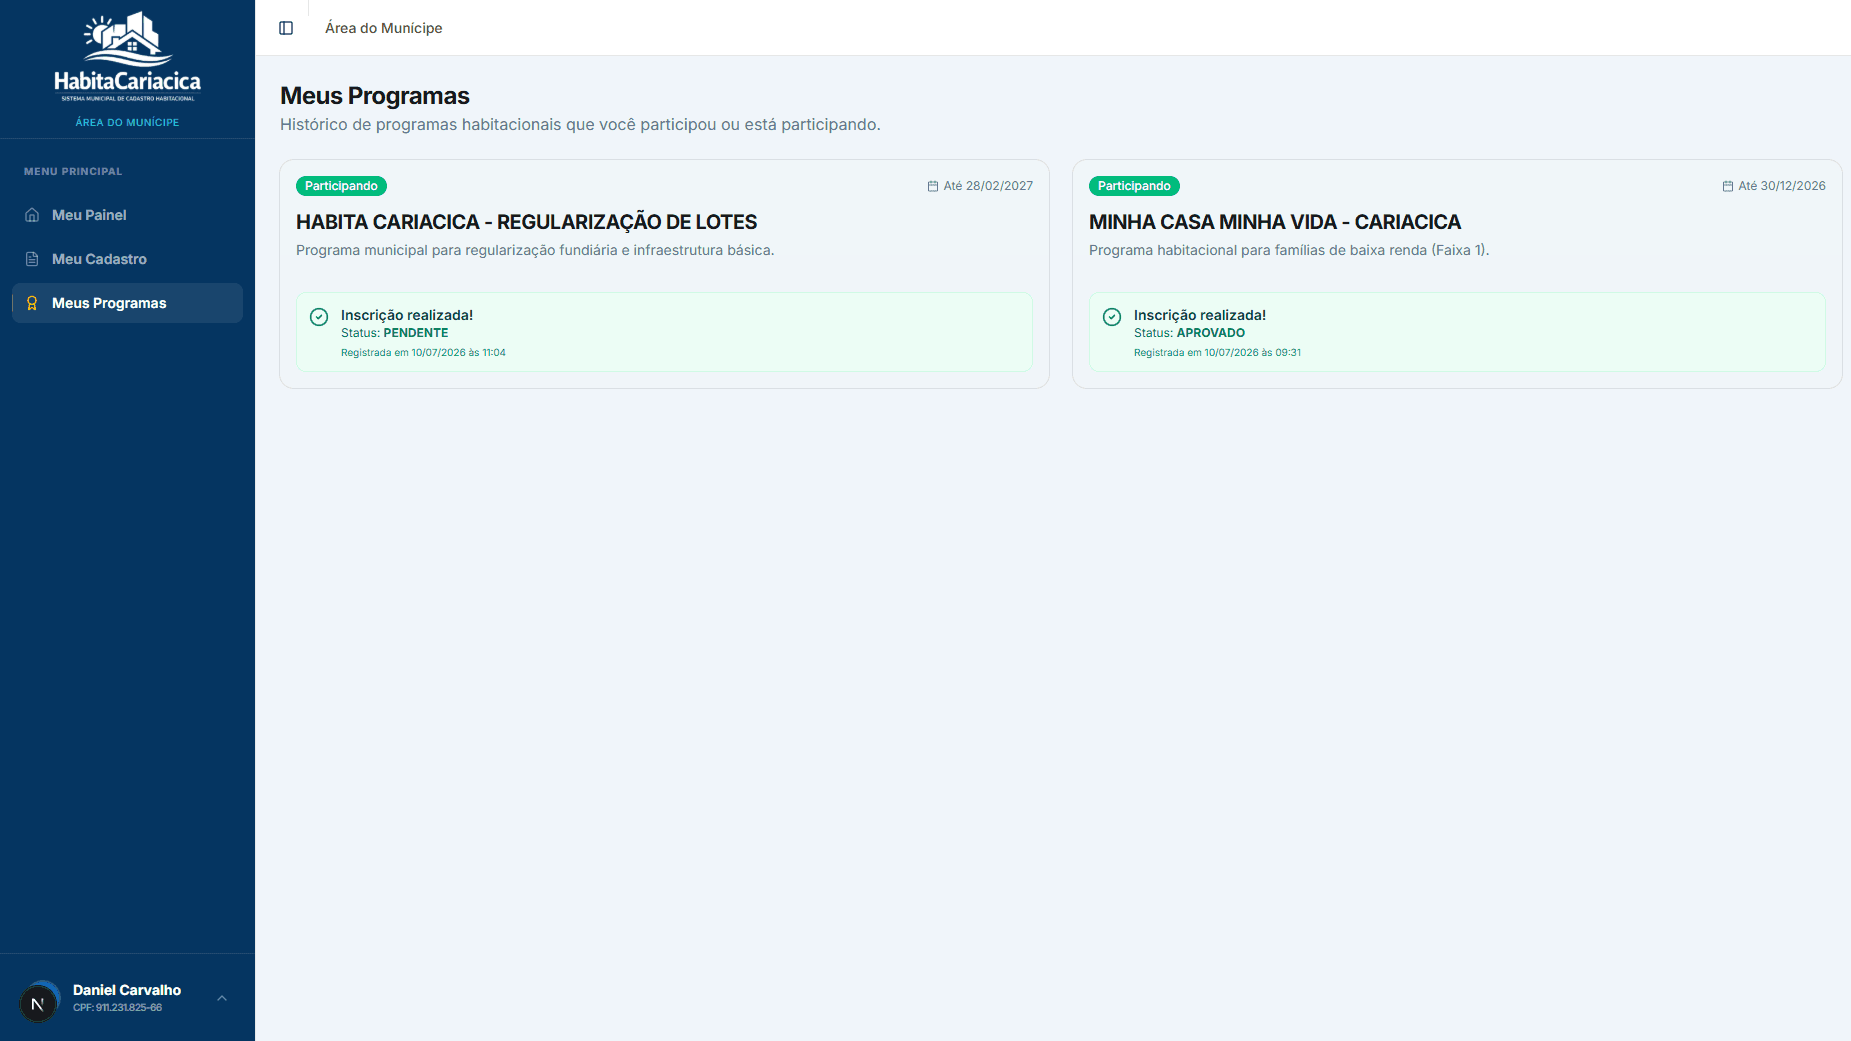1851x1041 pixels.
Task: Click MENU PRINCIPAL sidebar label
Action: [x=73, y=172]
